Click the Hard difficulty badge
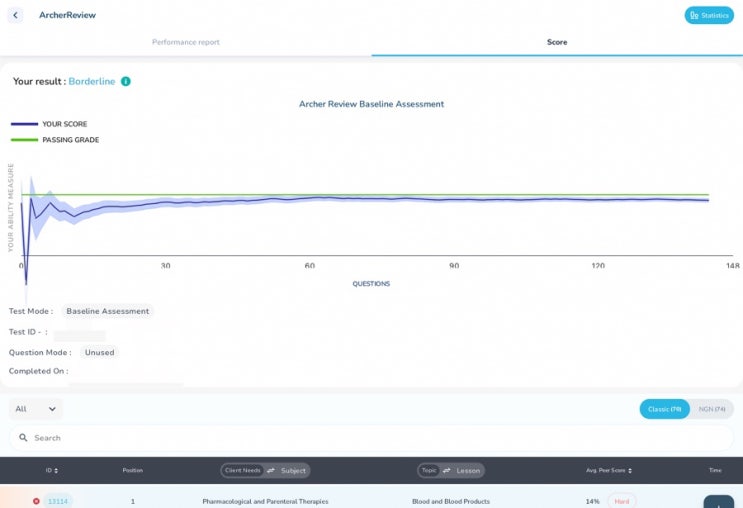Screen dimensions: 743x508 point(621,501)
